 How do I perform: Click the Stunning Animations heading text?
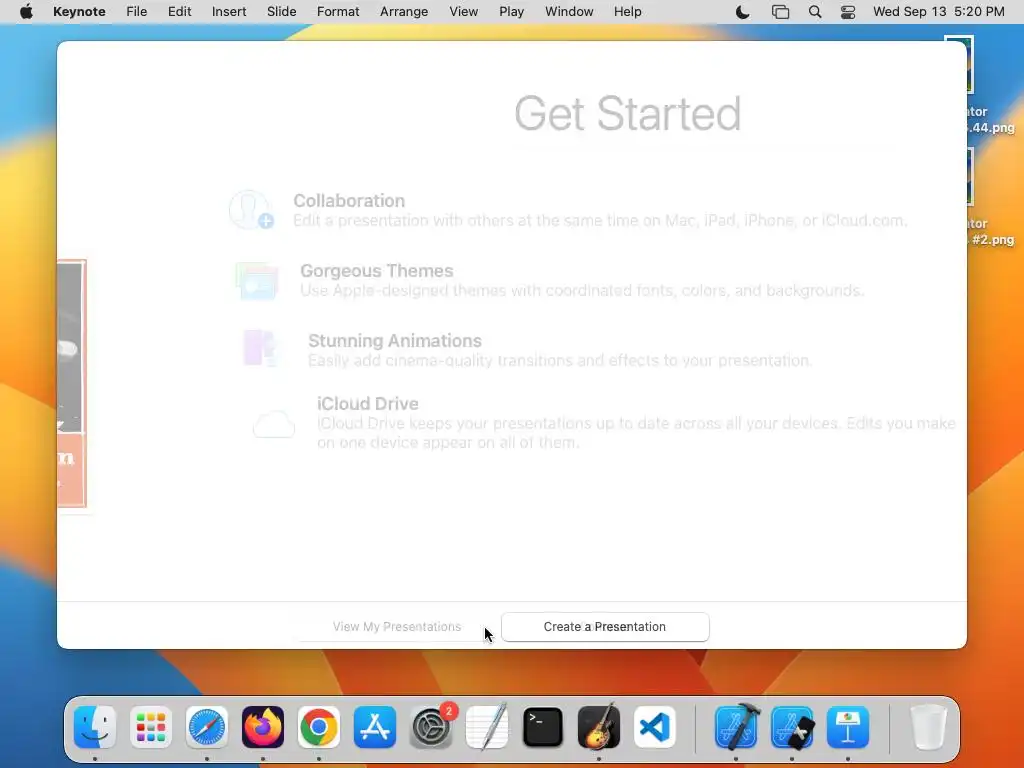(x=394, y=340)
